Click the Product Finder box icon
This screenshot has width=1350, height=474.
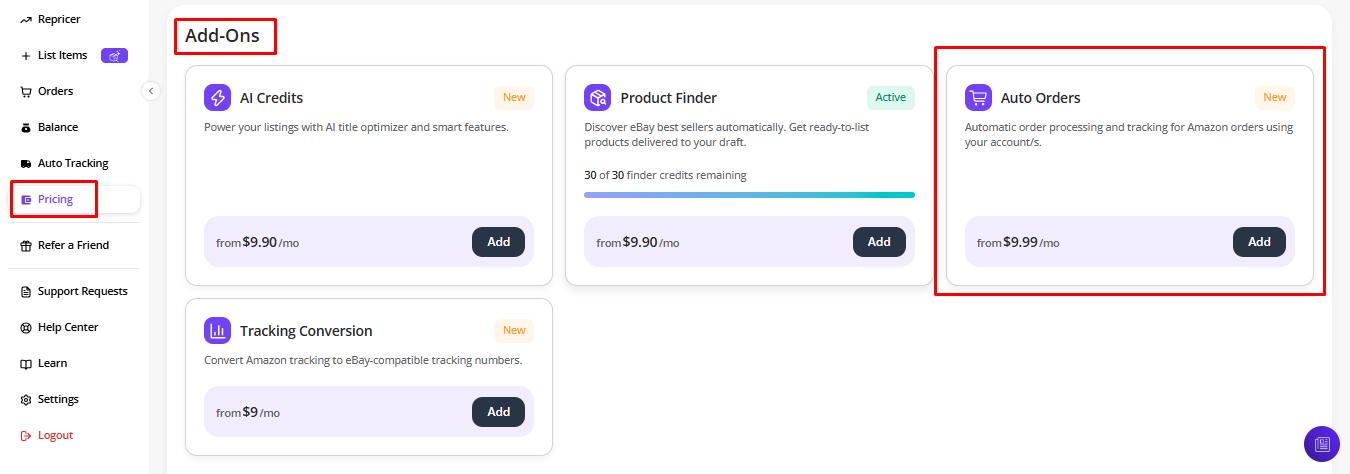point(597,97)
